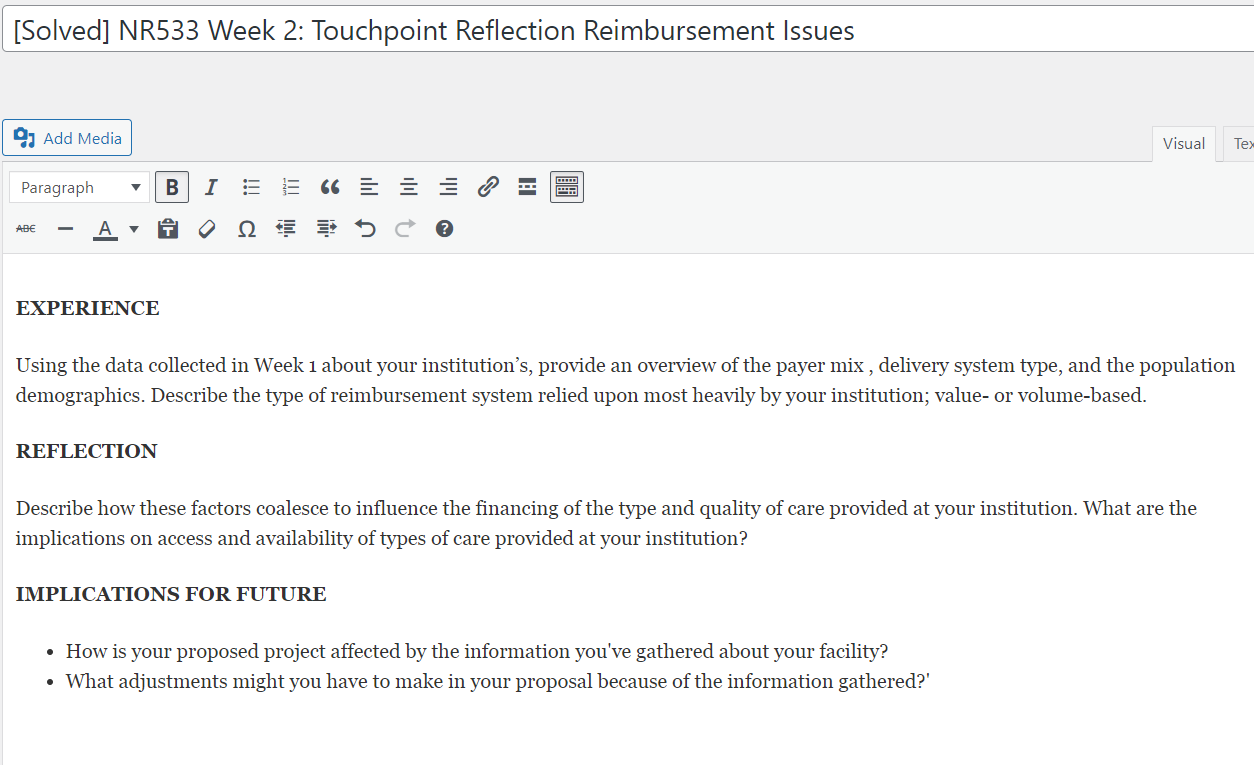Switch to the Visual editor tab
The height and width of the screenshot is (765, 1254).
point(1184,144)
